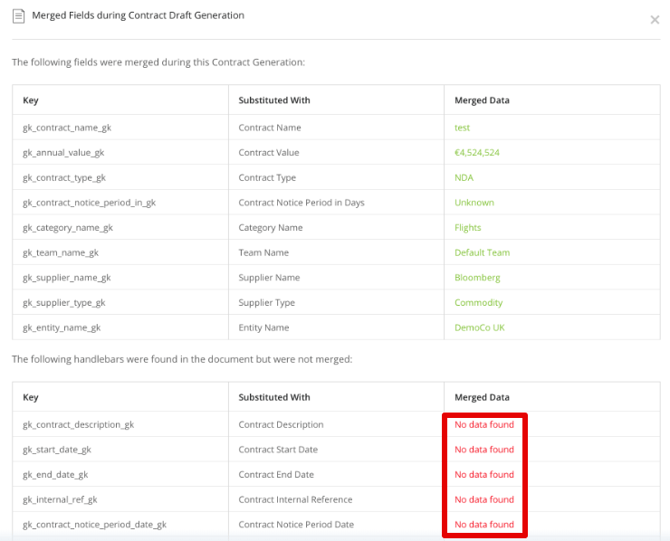Click 'The following fields were merged' sentence
The height and width of the screenshot is (541, 670).
click(x=159, y=62)
